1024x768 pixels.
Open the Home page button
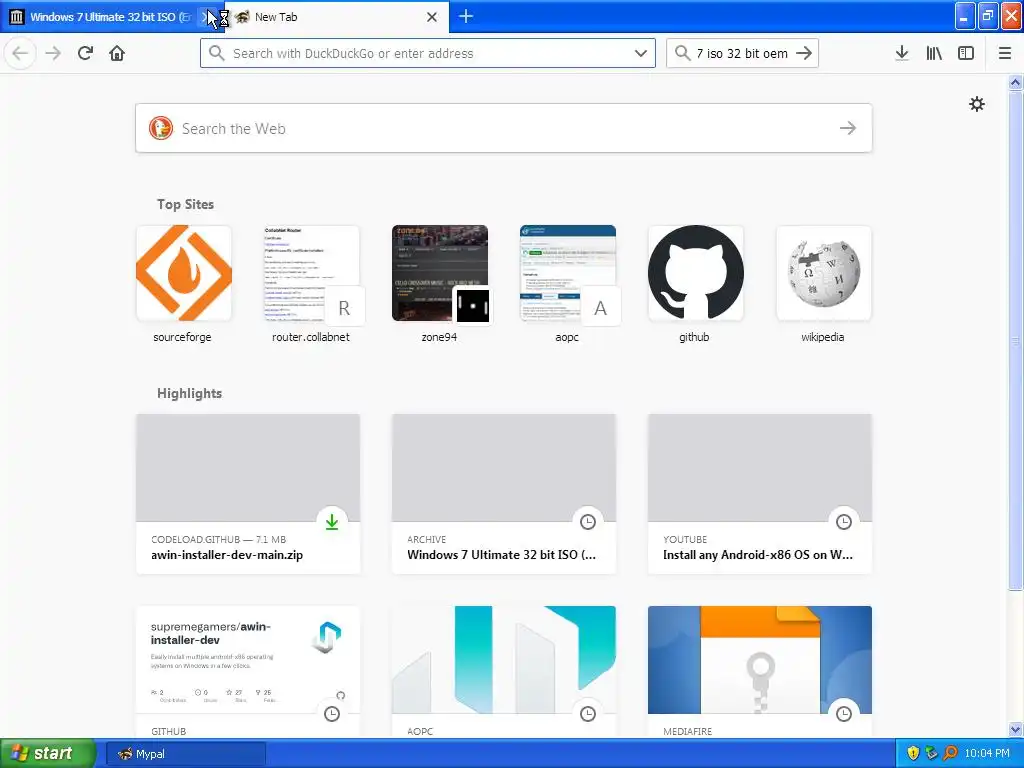point(117,53)
